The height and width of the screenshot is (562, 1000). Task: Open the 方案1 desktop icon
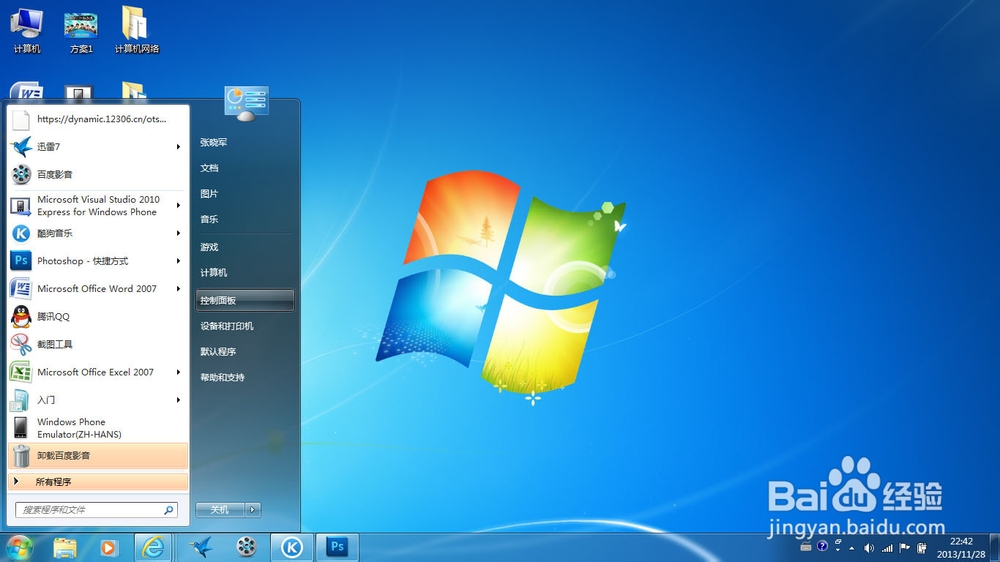[x=81, y=31]
